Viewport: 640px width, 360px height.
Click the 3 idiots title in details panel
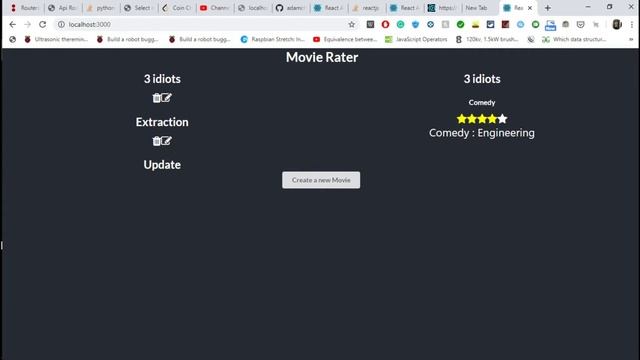[482, 79]
